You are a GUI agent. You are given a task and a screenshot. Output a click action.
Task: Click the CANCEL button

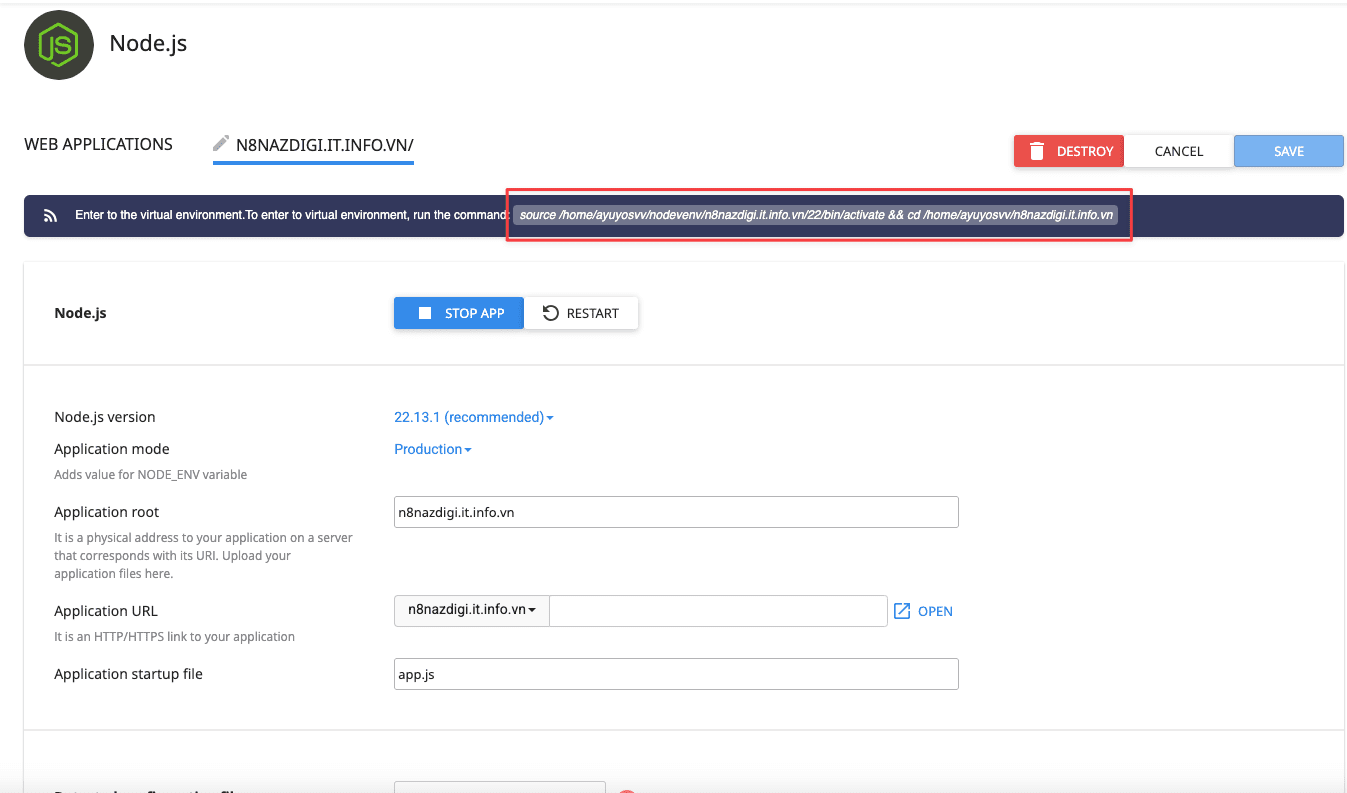point(1178,151)
